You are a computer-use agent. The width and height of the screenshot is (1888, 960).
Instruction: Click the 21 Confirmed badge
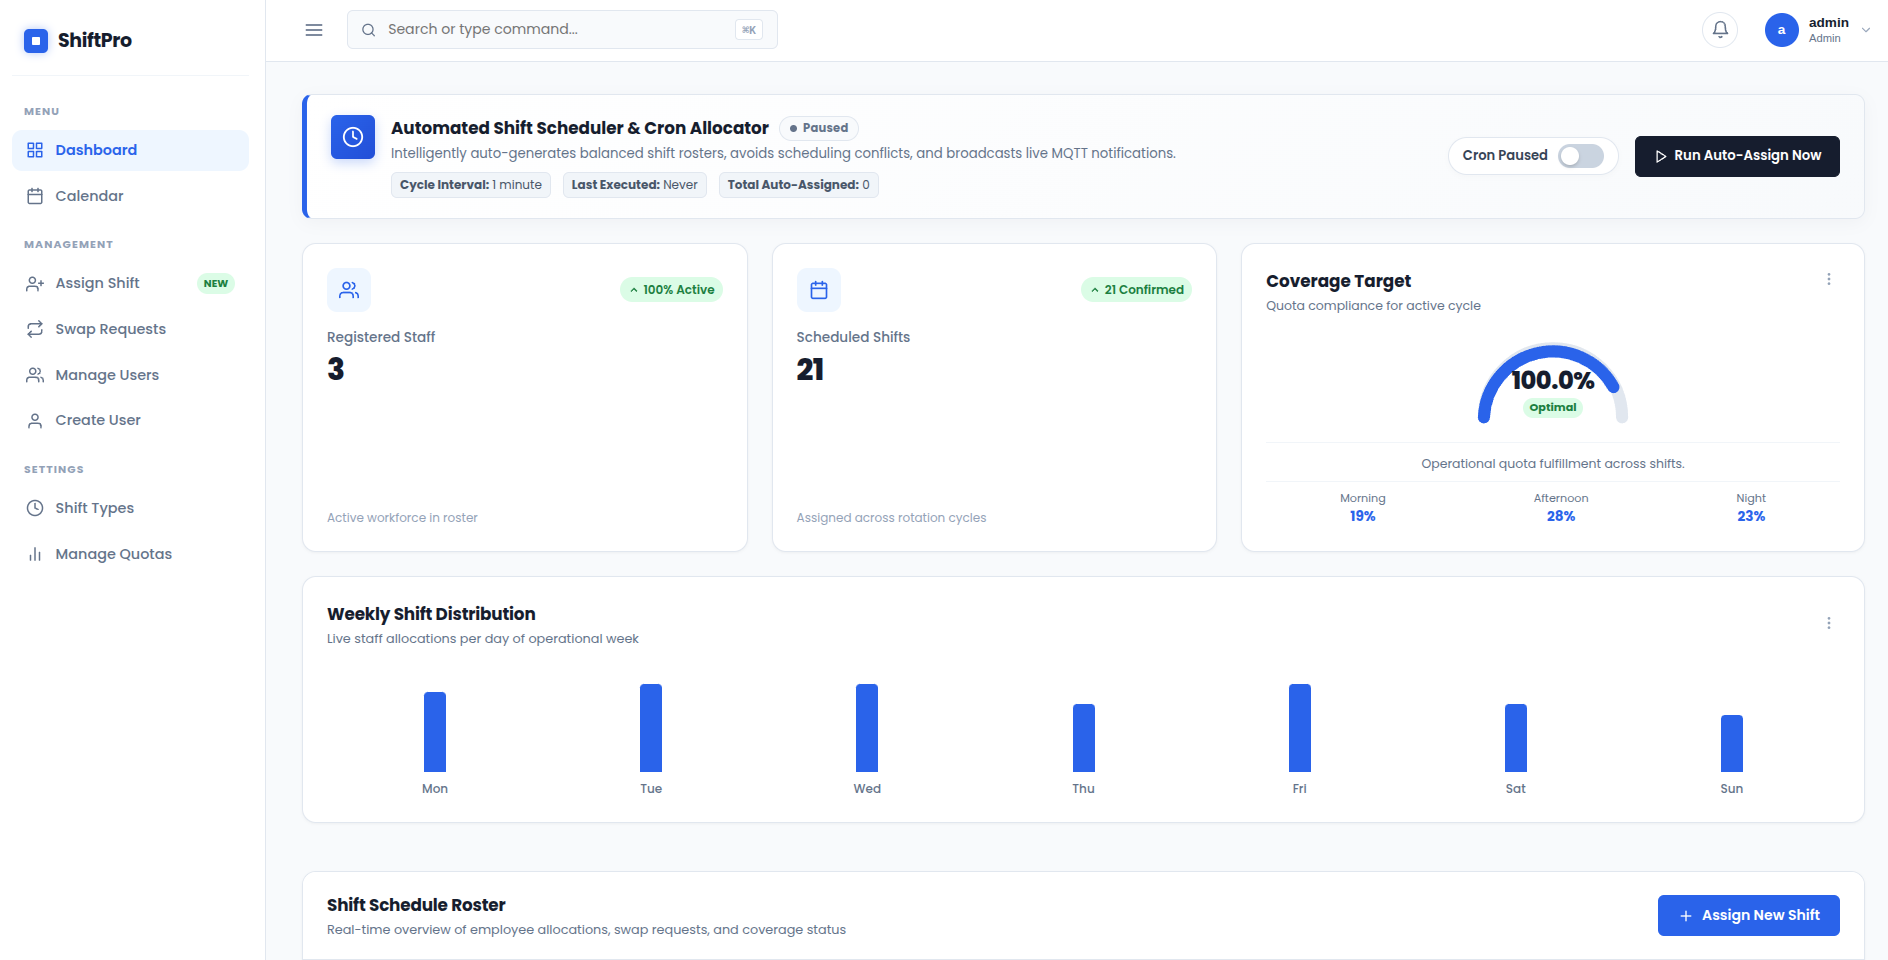1136,290
